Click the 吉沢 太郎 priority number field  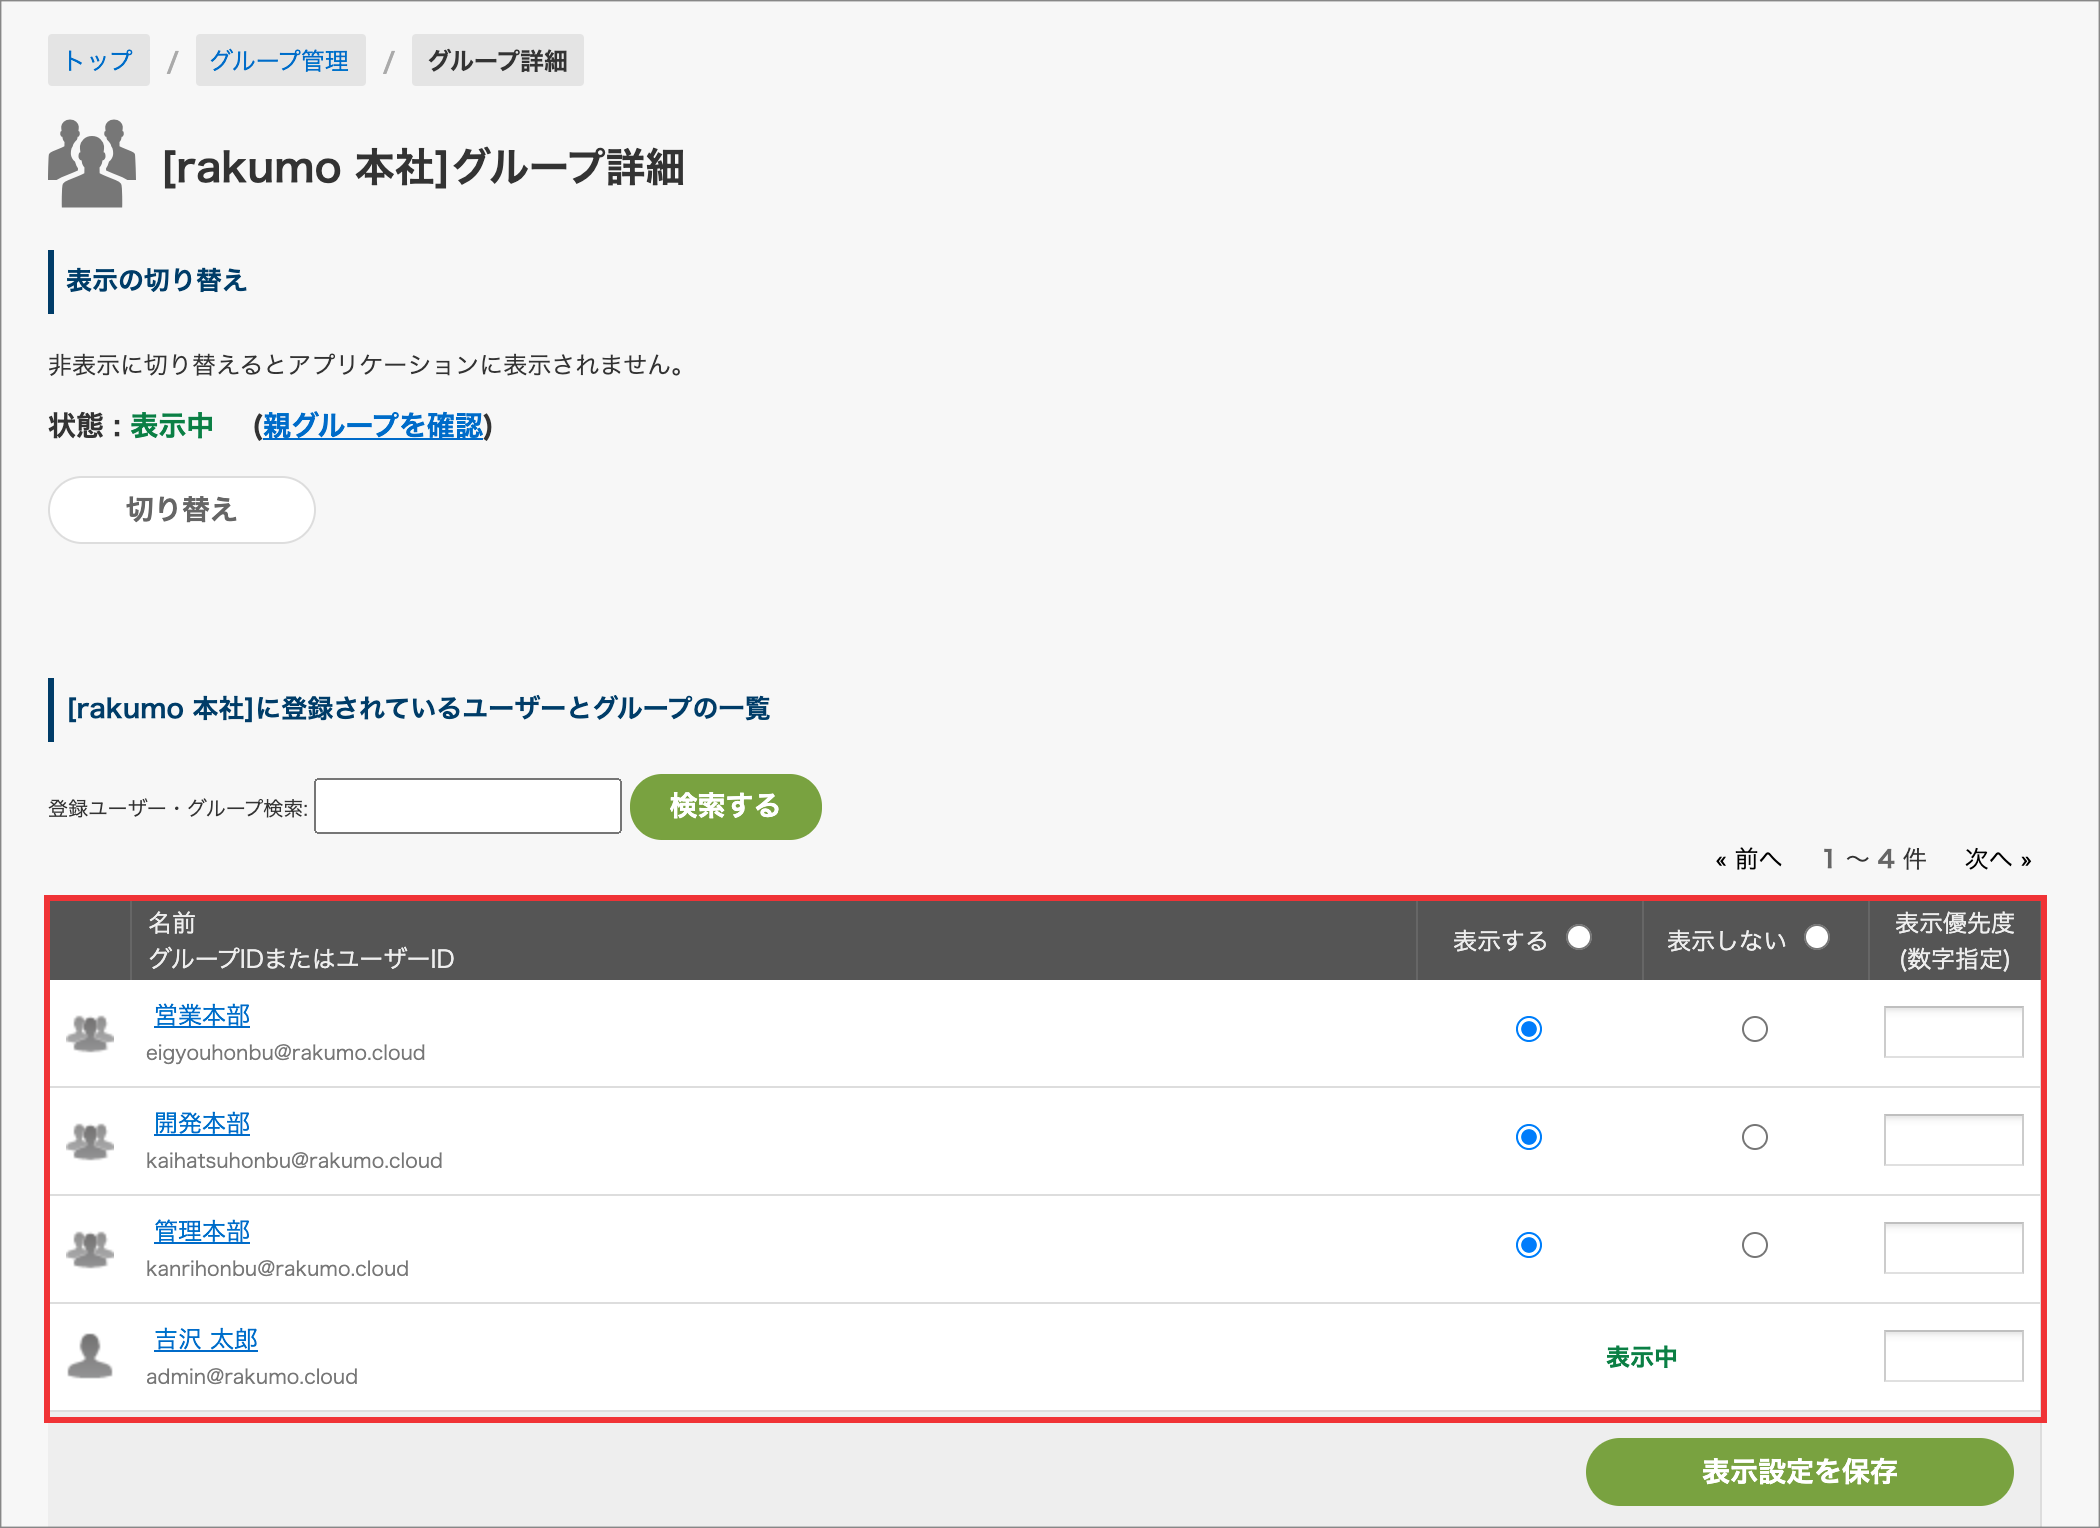[1954, 1356]
